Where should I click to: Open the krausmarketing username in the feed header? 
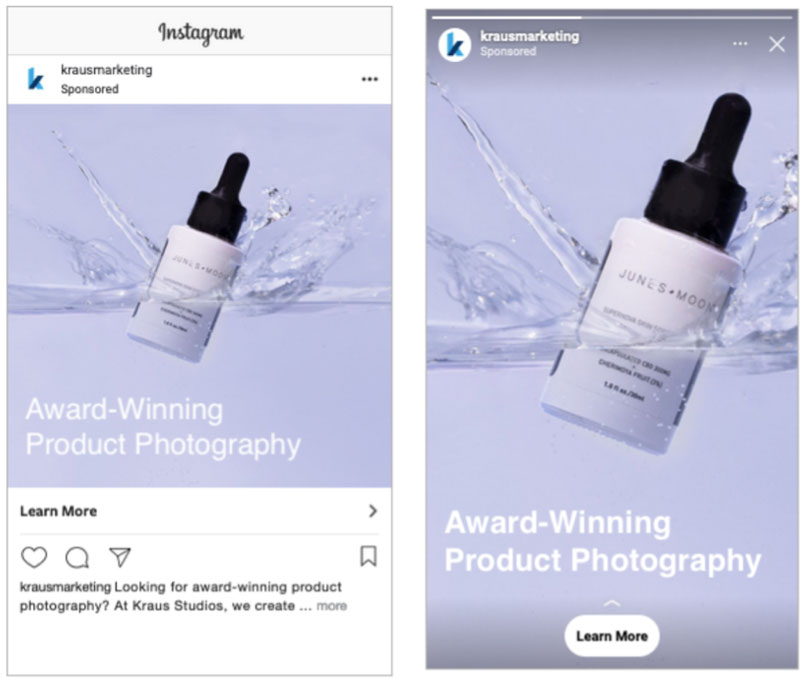(106, 70)
